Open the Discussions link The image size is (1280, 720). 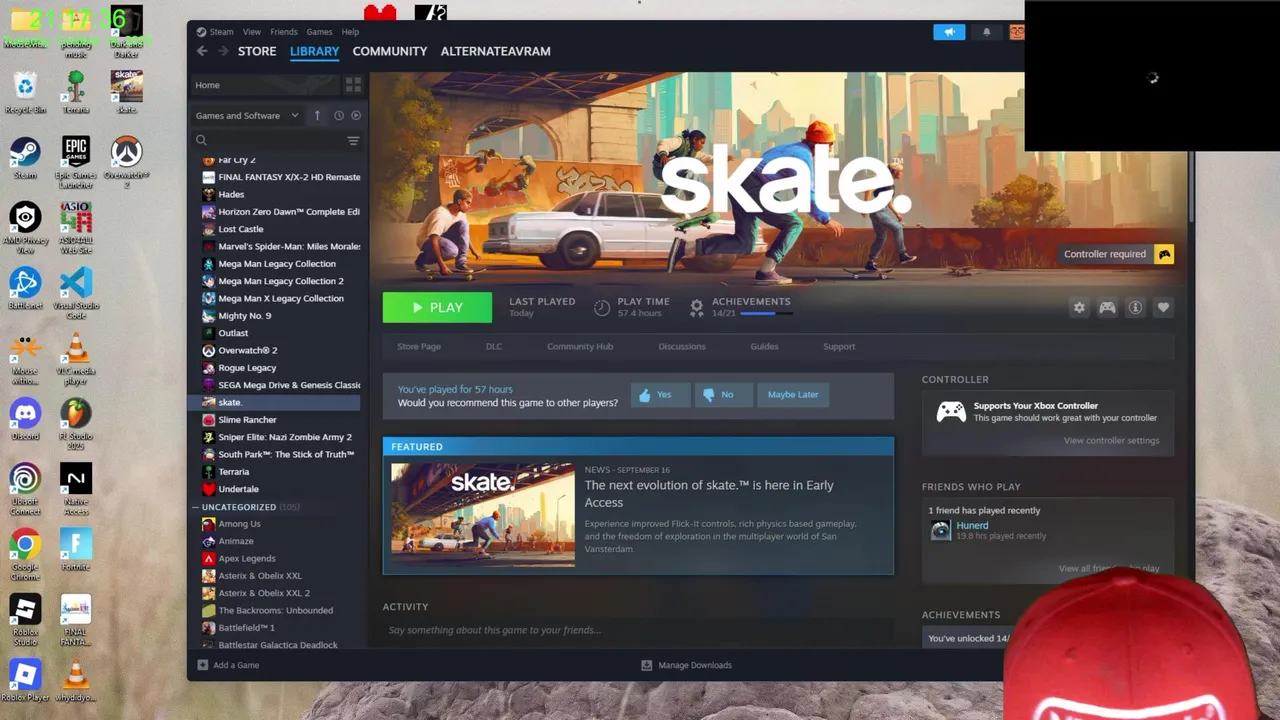pyautogui.click(x=682, y=346)
